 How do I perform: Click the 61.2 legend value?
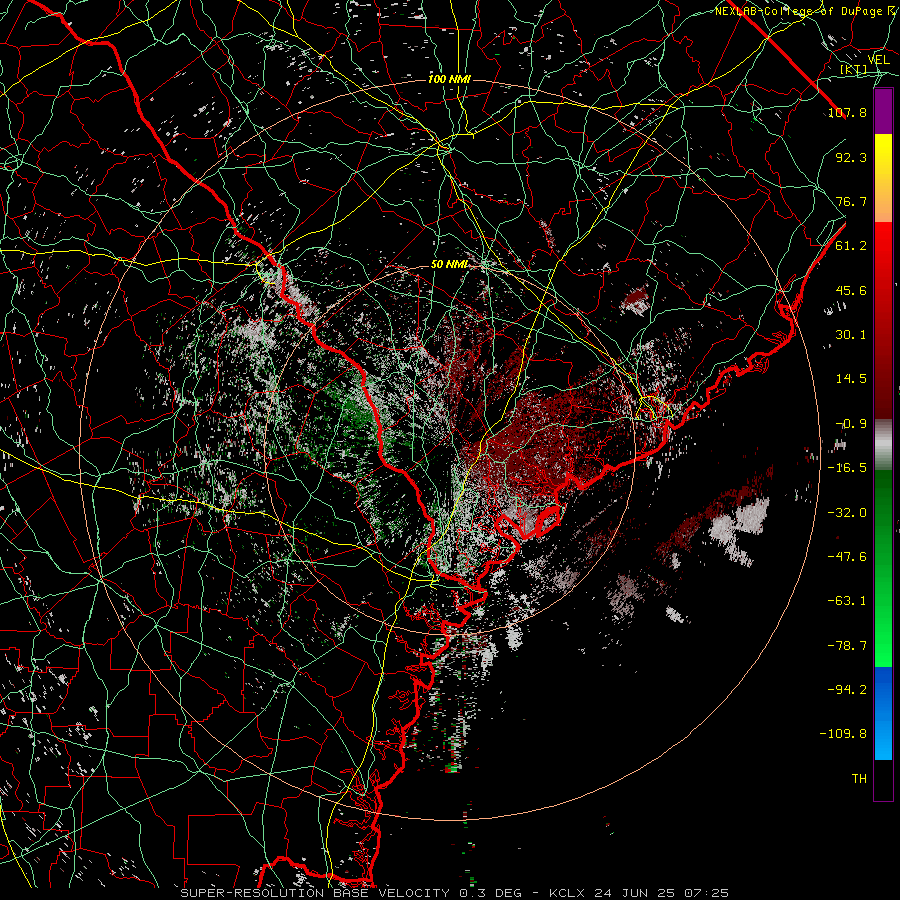point(851,246)
